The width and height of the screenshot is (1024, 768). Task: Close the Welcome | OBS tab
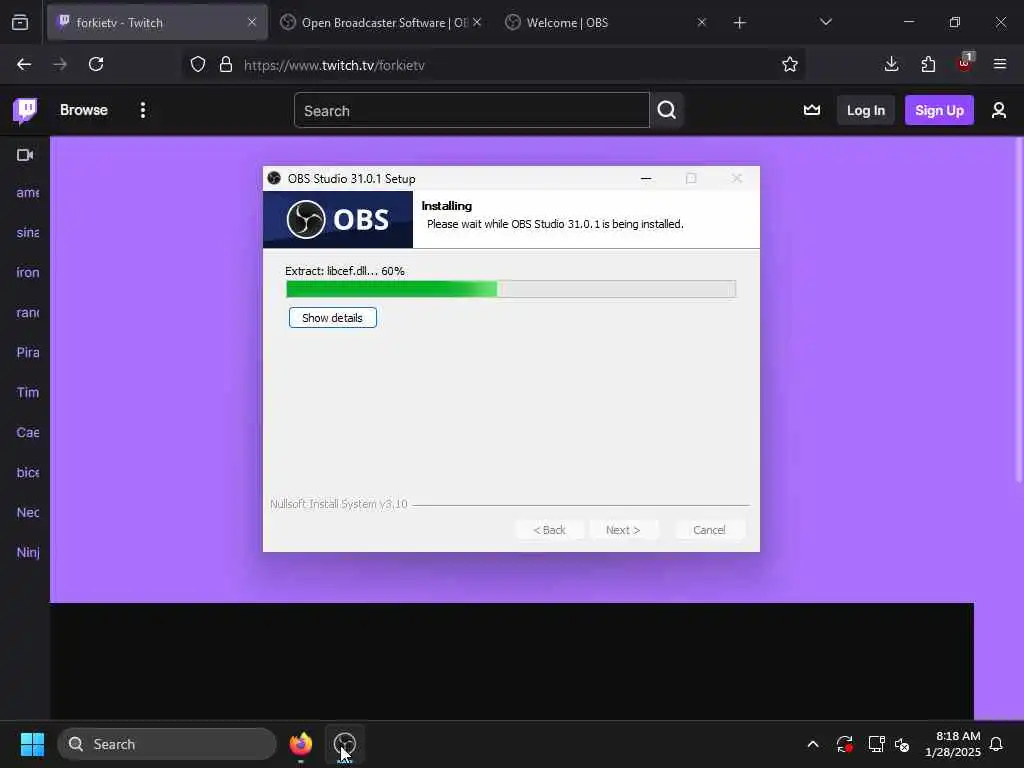tap(701, 22)
